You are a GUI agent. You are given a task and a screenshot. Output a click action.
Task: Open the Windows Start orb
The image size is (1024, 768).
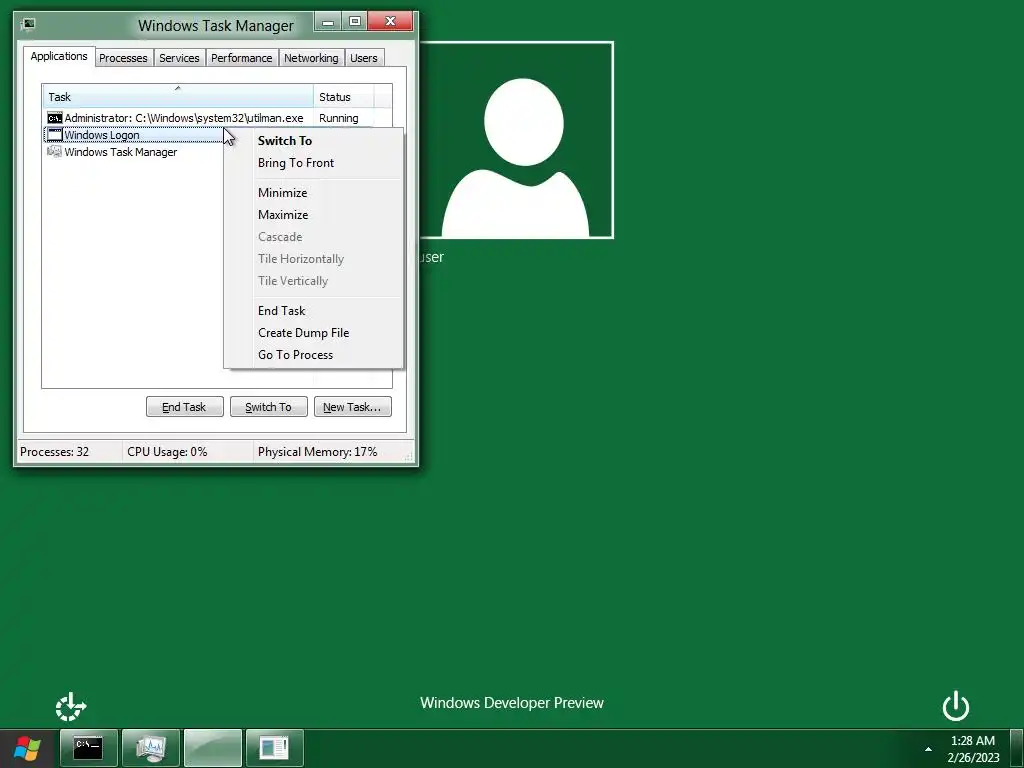coord(27,748)
